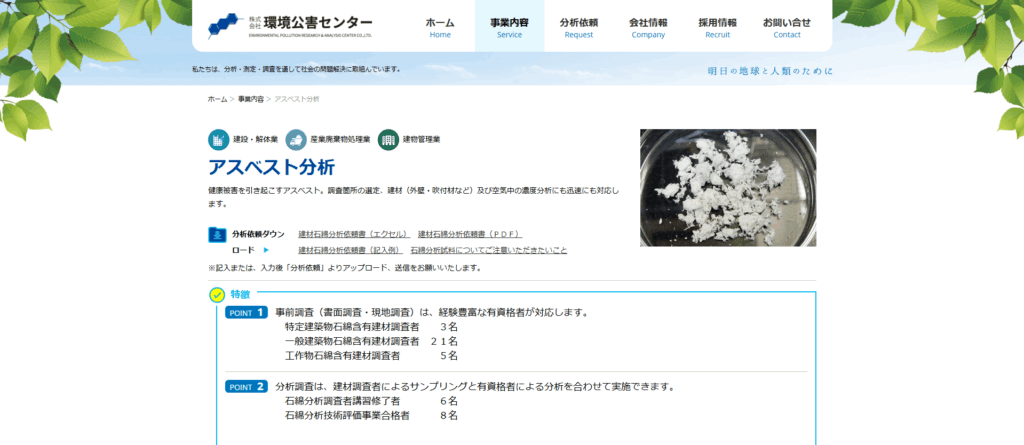This screenshot has height=445, width=1024.
Task: Click the 建物管理業 industry icon
Action: (388, 140)
